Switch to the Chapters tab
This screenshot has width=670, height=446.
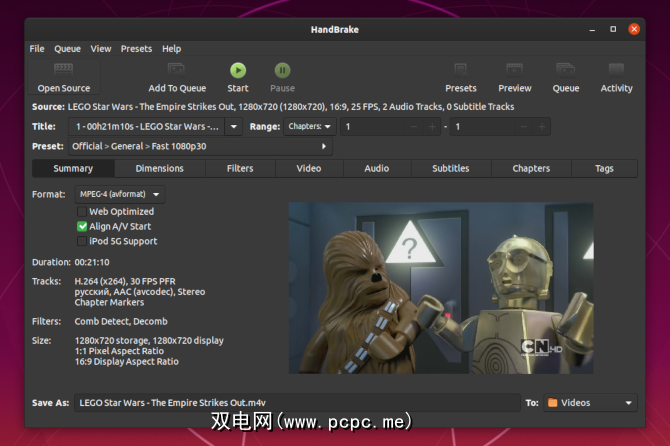coord(531,168)
